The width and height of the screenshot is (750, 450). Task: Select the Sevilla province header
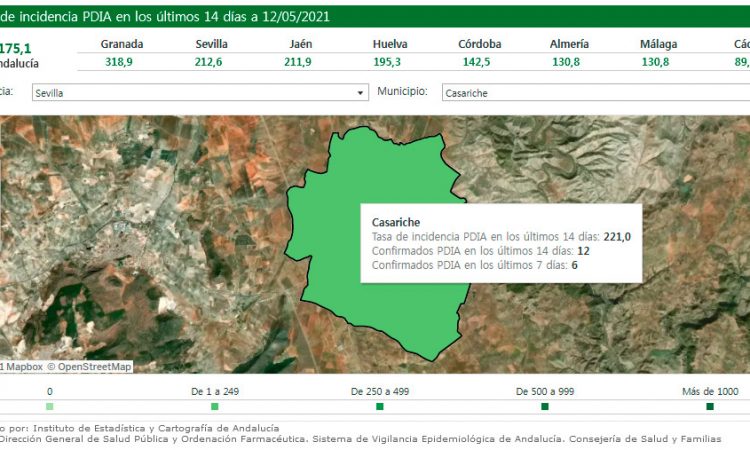212,44
